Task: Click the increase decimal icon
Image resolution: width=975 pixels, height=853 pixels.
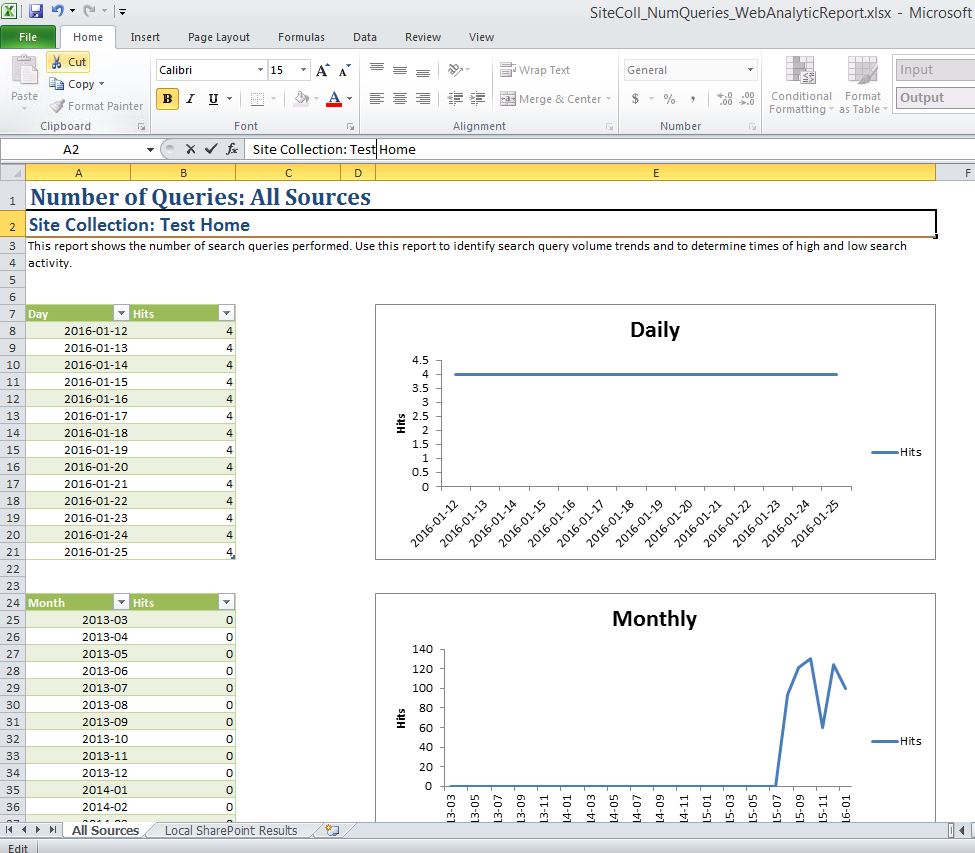Action: 724,99
